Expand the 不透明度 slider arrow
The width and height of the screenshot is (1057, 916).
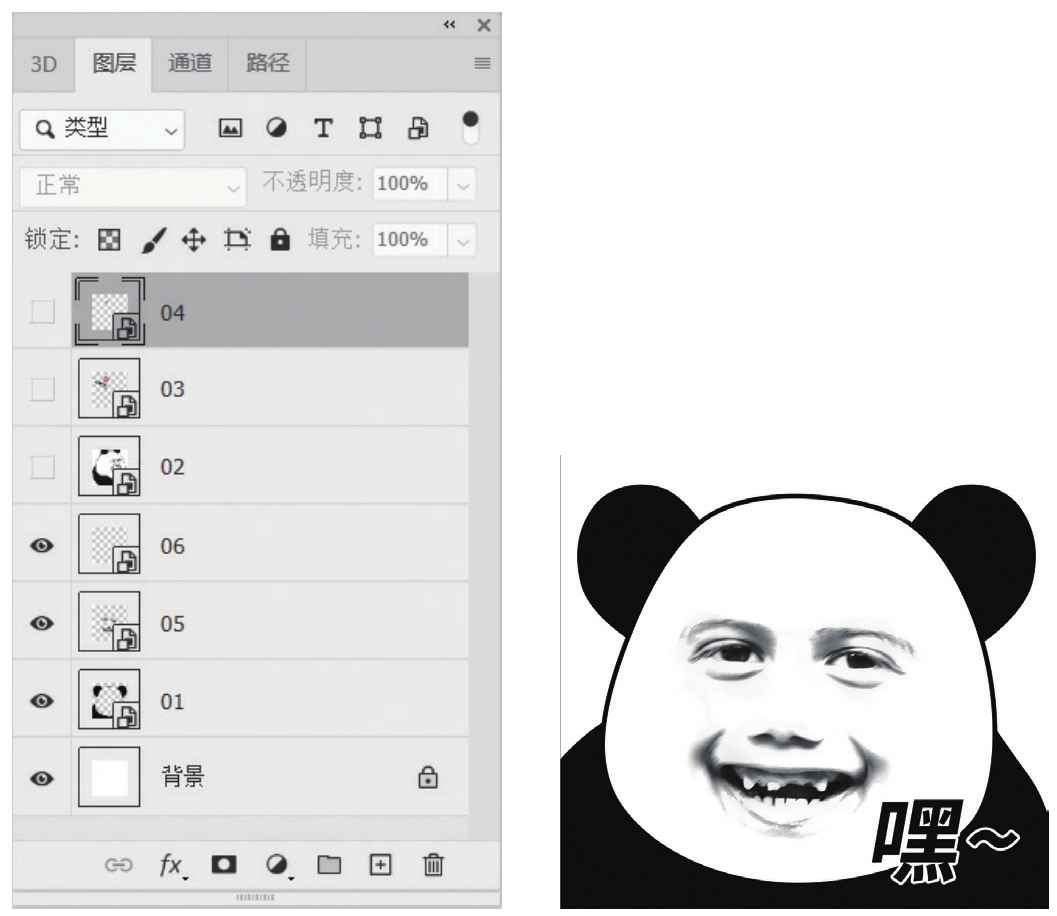click(x=463, y=185)
